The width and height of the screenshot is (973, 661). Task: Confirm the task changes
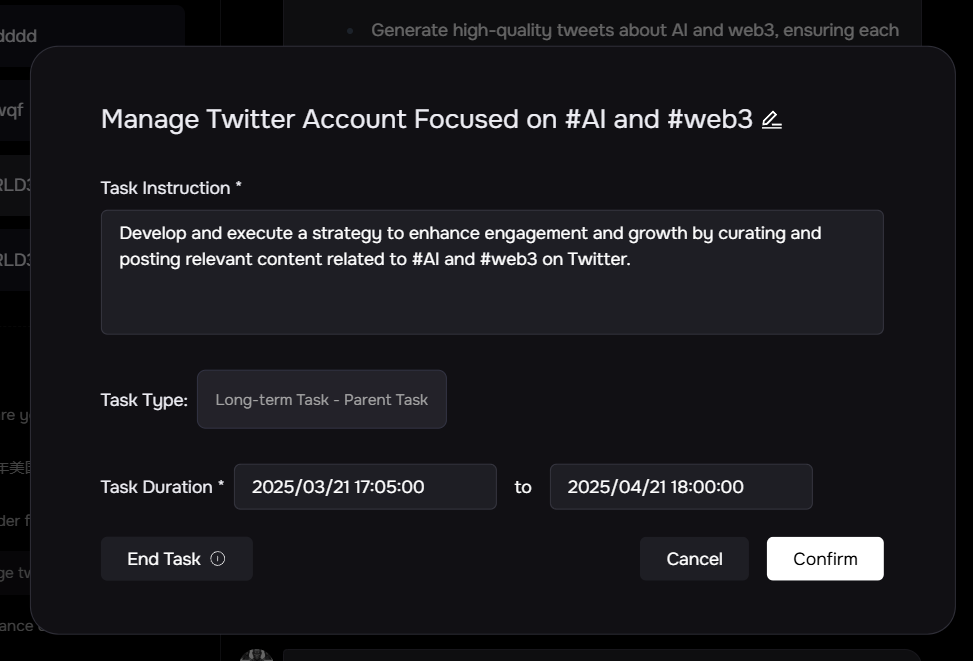pyautogui.click(x=825, y=559)
